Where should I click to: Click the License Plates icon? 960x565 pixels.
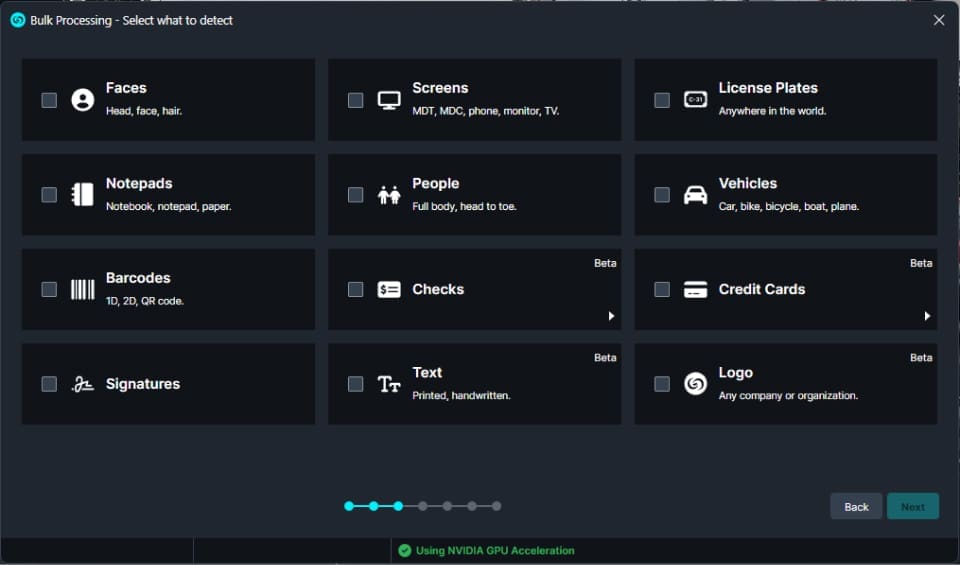coord(695,100)
